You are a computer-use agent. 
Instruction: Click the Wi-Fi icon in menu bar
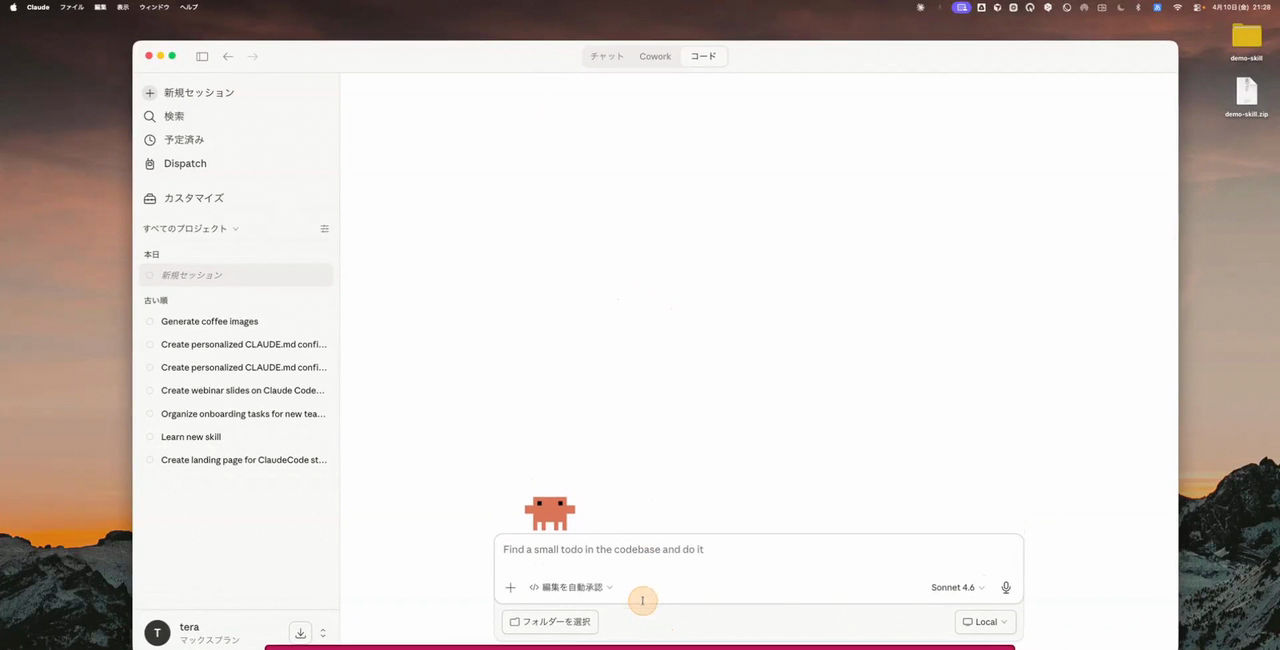(x=1178, y=7)
